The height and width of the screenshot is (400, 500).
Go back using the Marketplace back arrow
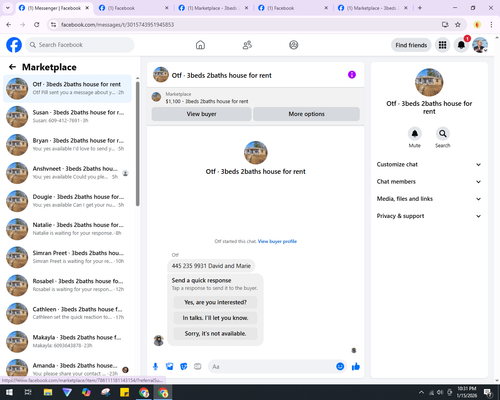tap(12, 67)
